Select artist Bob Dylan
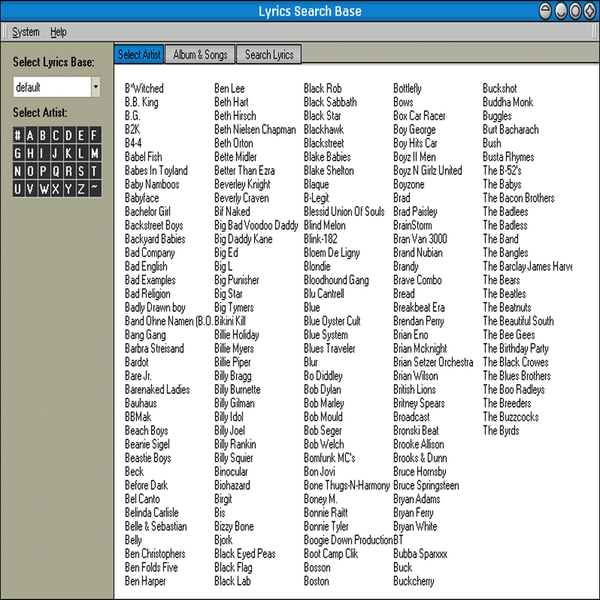This screenshot has height=600, width=600. pos(322,390)
